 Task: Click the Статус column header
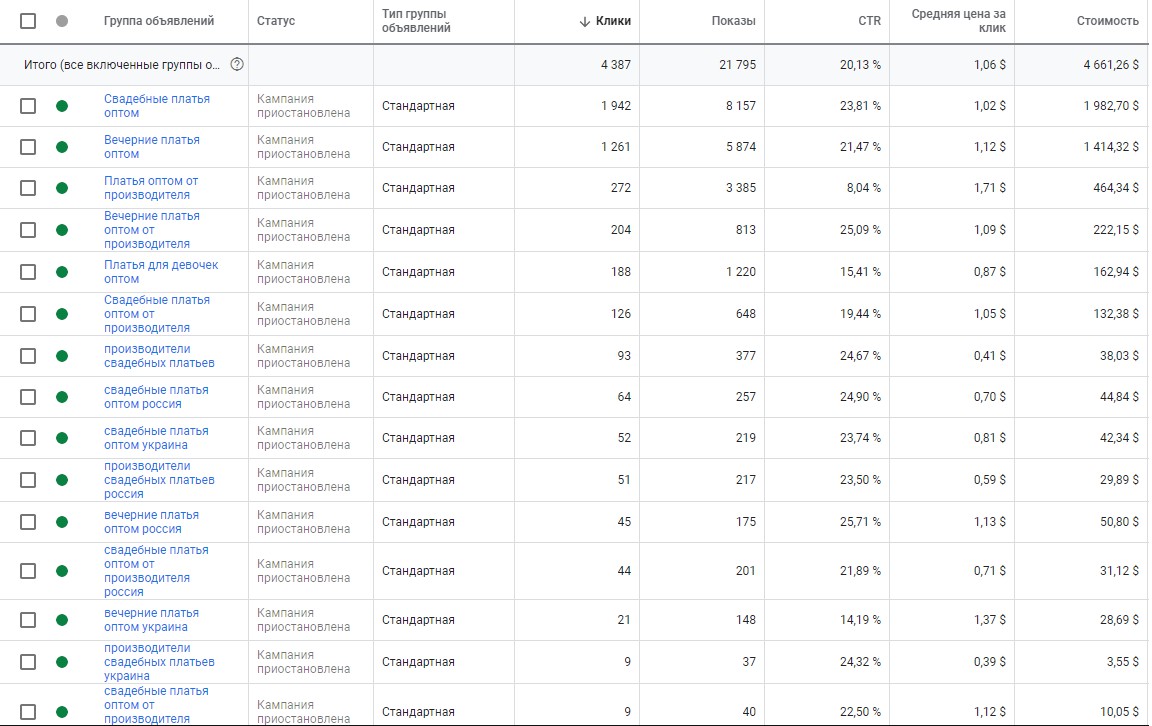[x=276, y=21]
